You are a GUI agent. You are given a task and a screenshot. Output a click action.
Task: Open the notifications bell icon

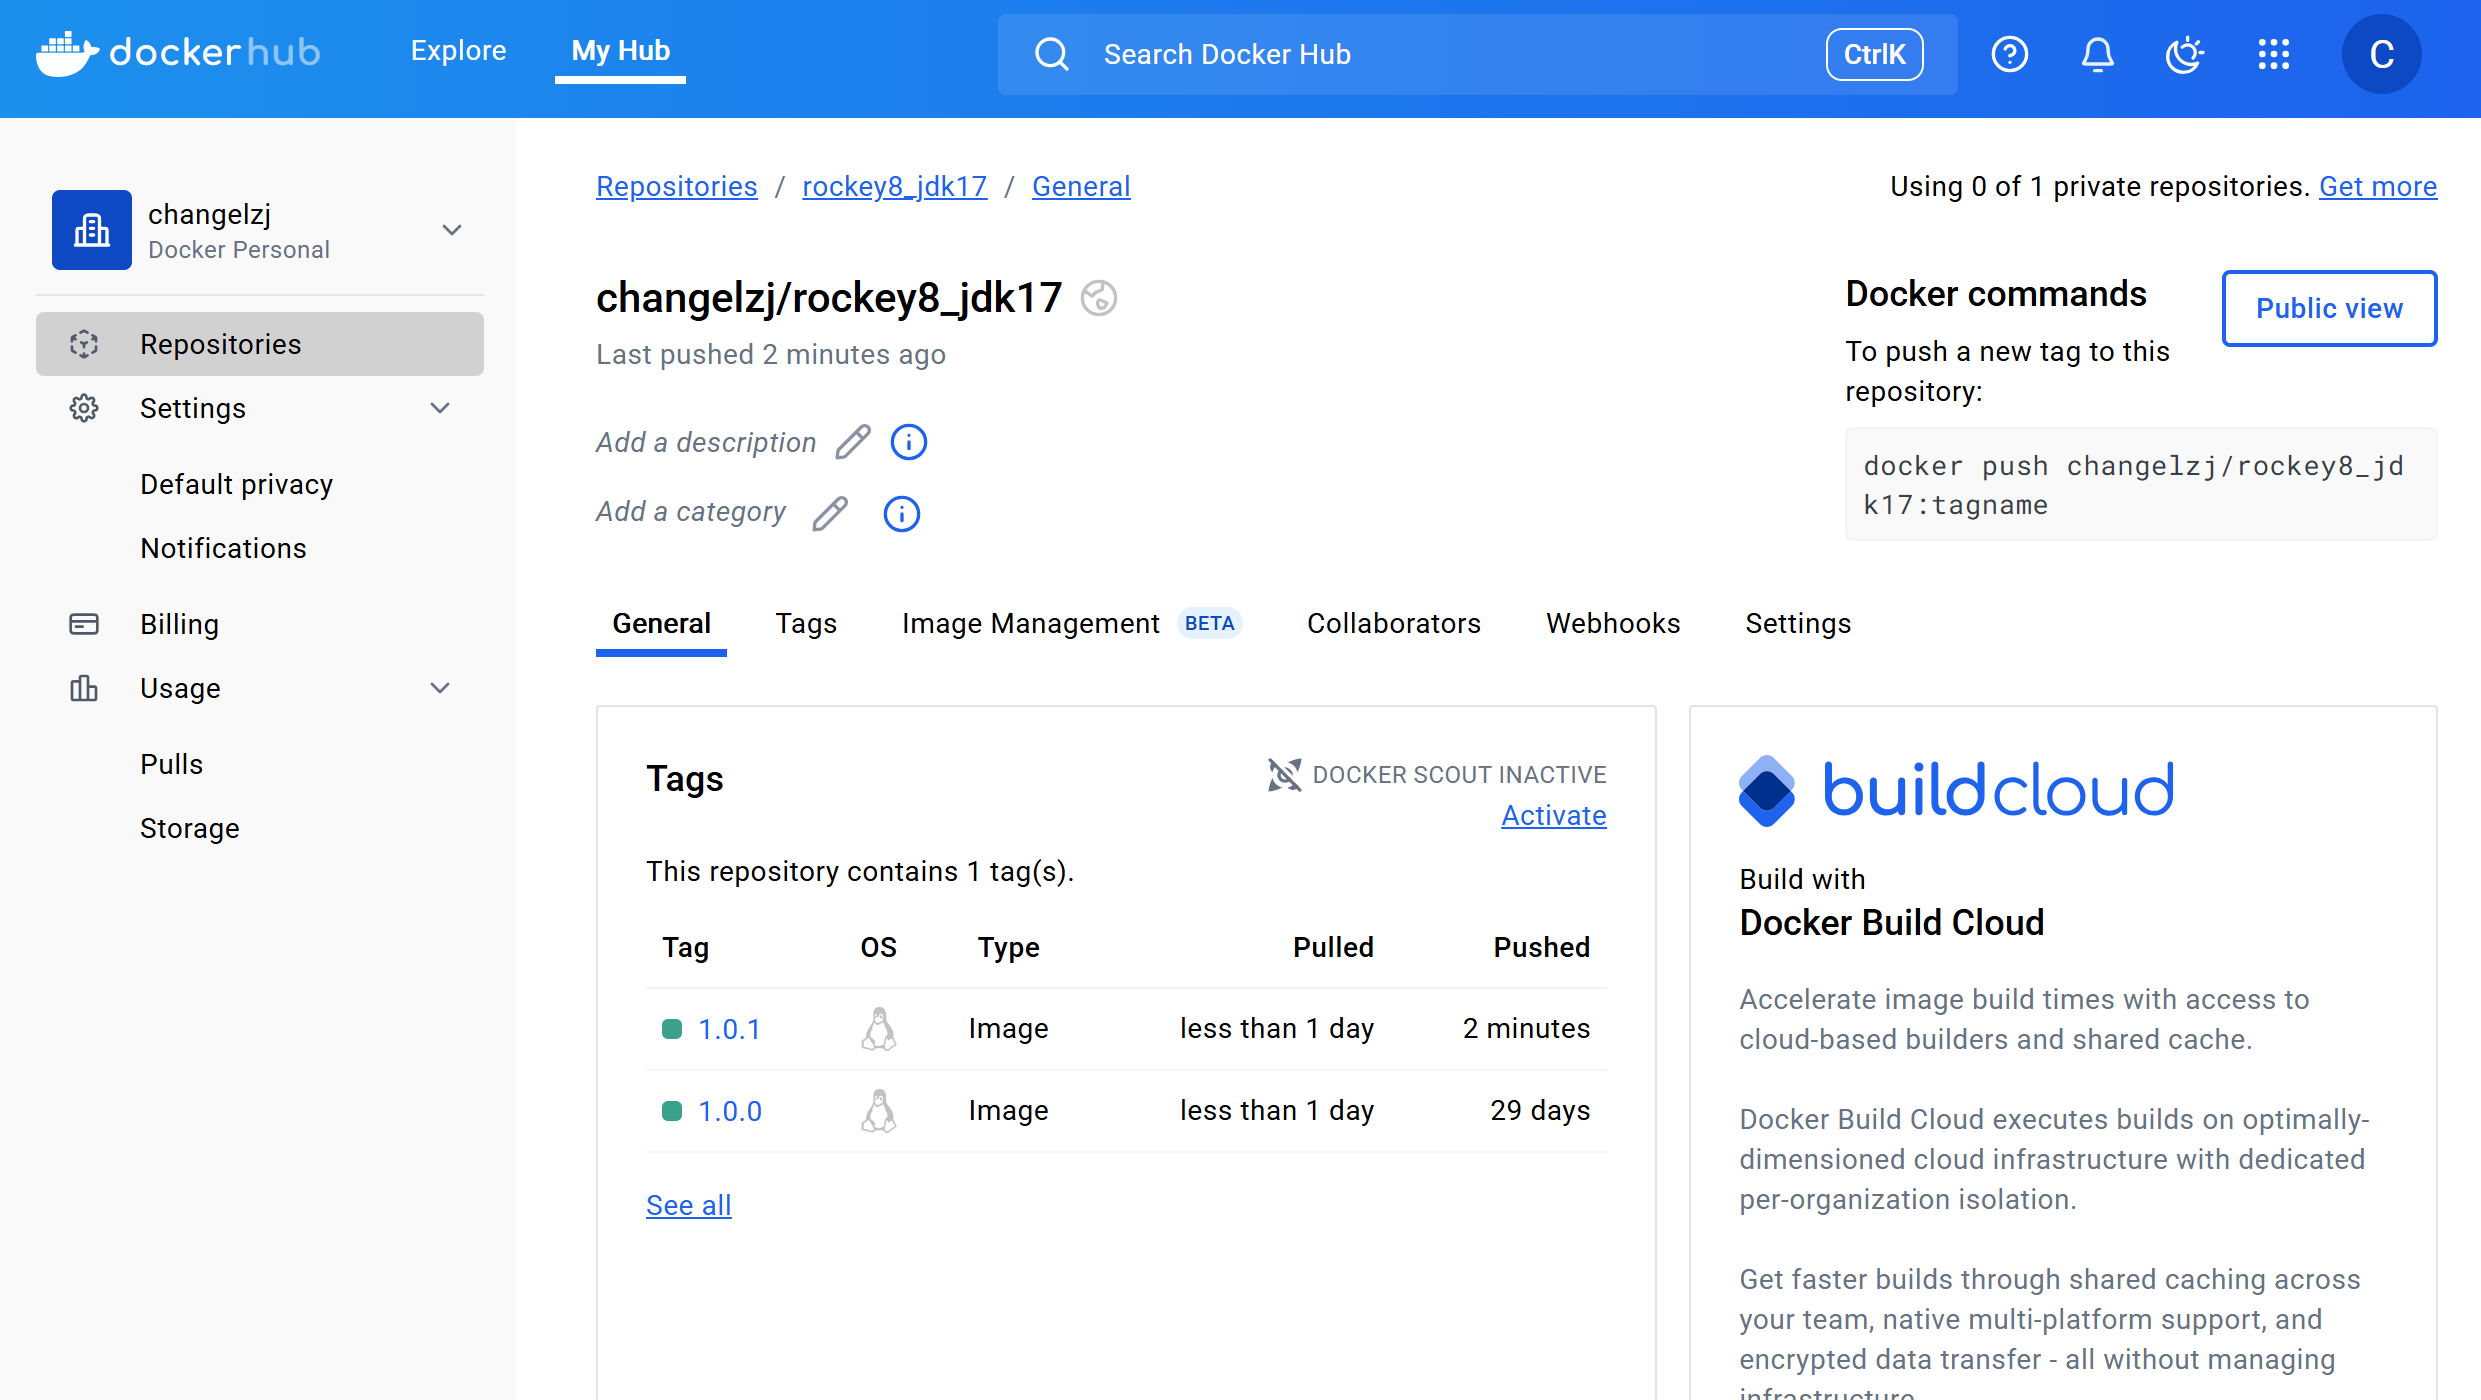tap(2097, 54)
